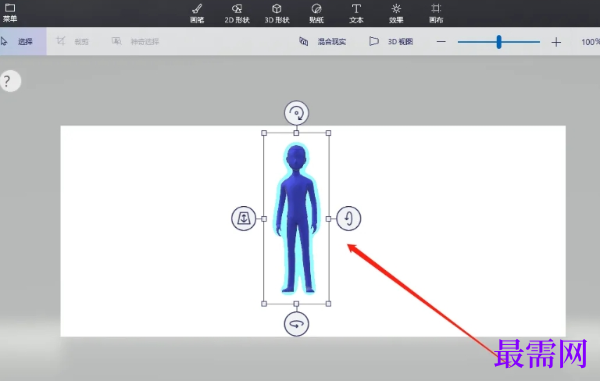This screenshot has height=385, width=606.
Task: Select the 画笔 brushes tool
Action: [x=197, y=13]
